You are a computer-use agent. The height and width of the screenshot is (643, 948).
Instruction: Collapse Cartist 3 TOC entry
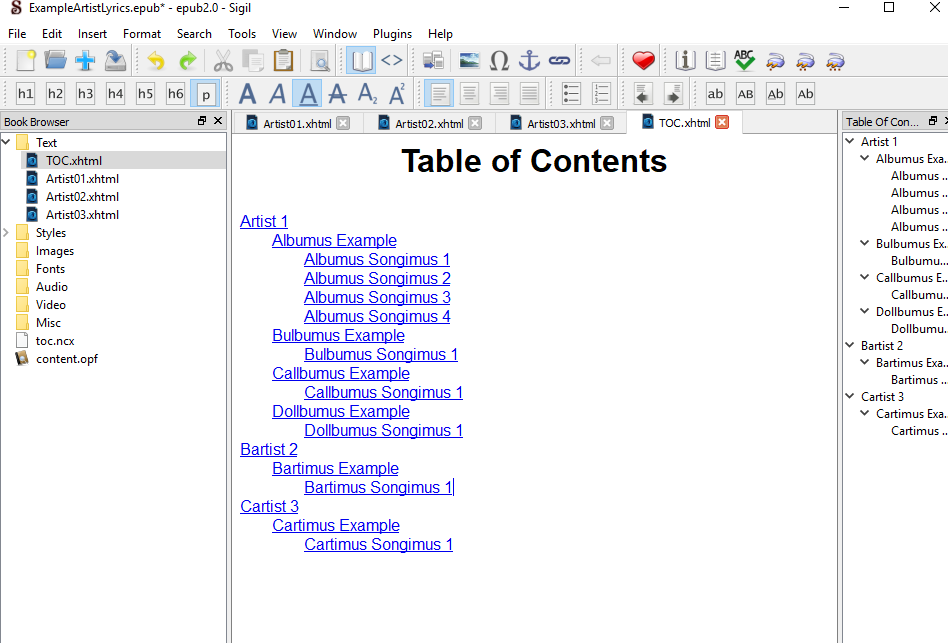850,396
